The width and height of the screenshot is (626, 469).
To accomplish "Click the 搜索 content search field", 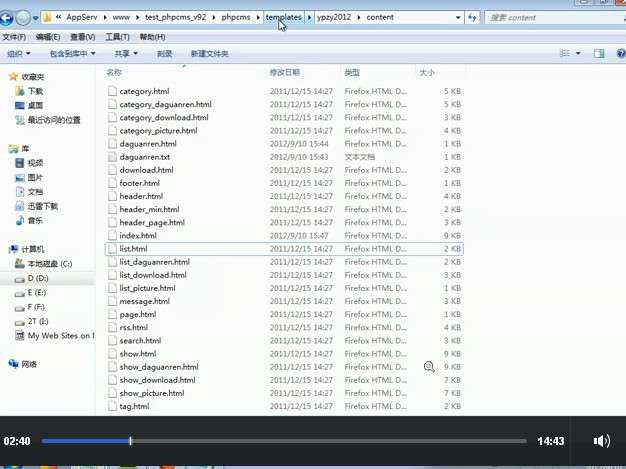I will click(545, 17).
